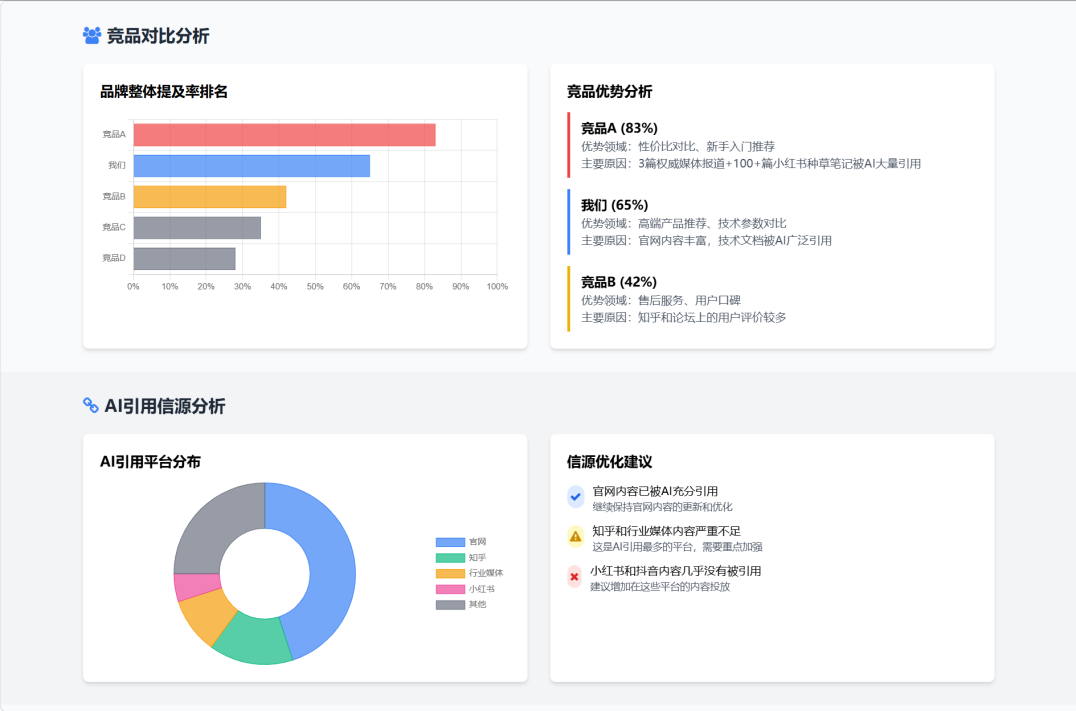Click 继续保持官网内容的更新和优化 text

662,507
